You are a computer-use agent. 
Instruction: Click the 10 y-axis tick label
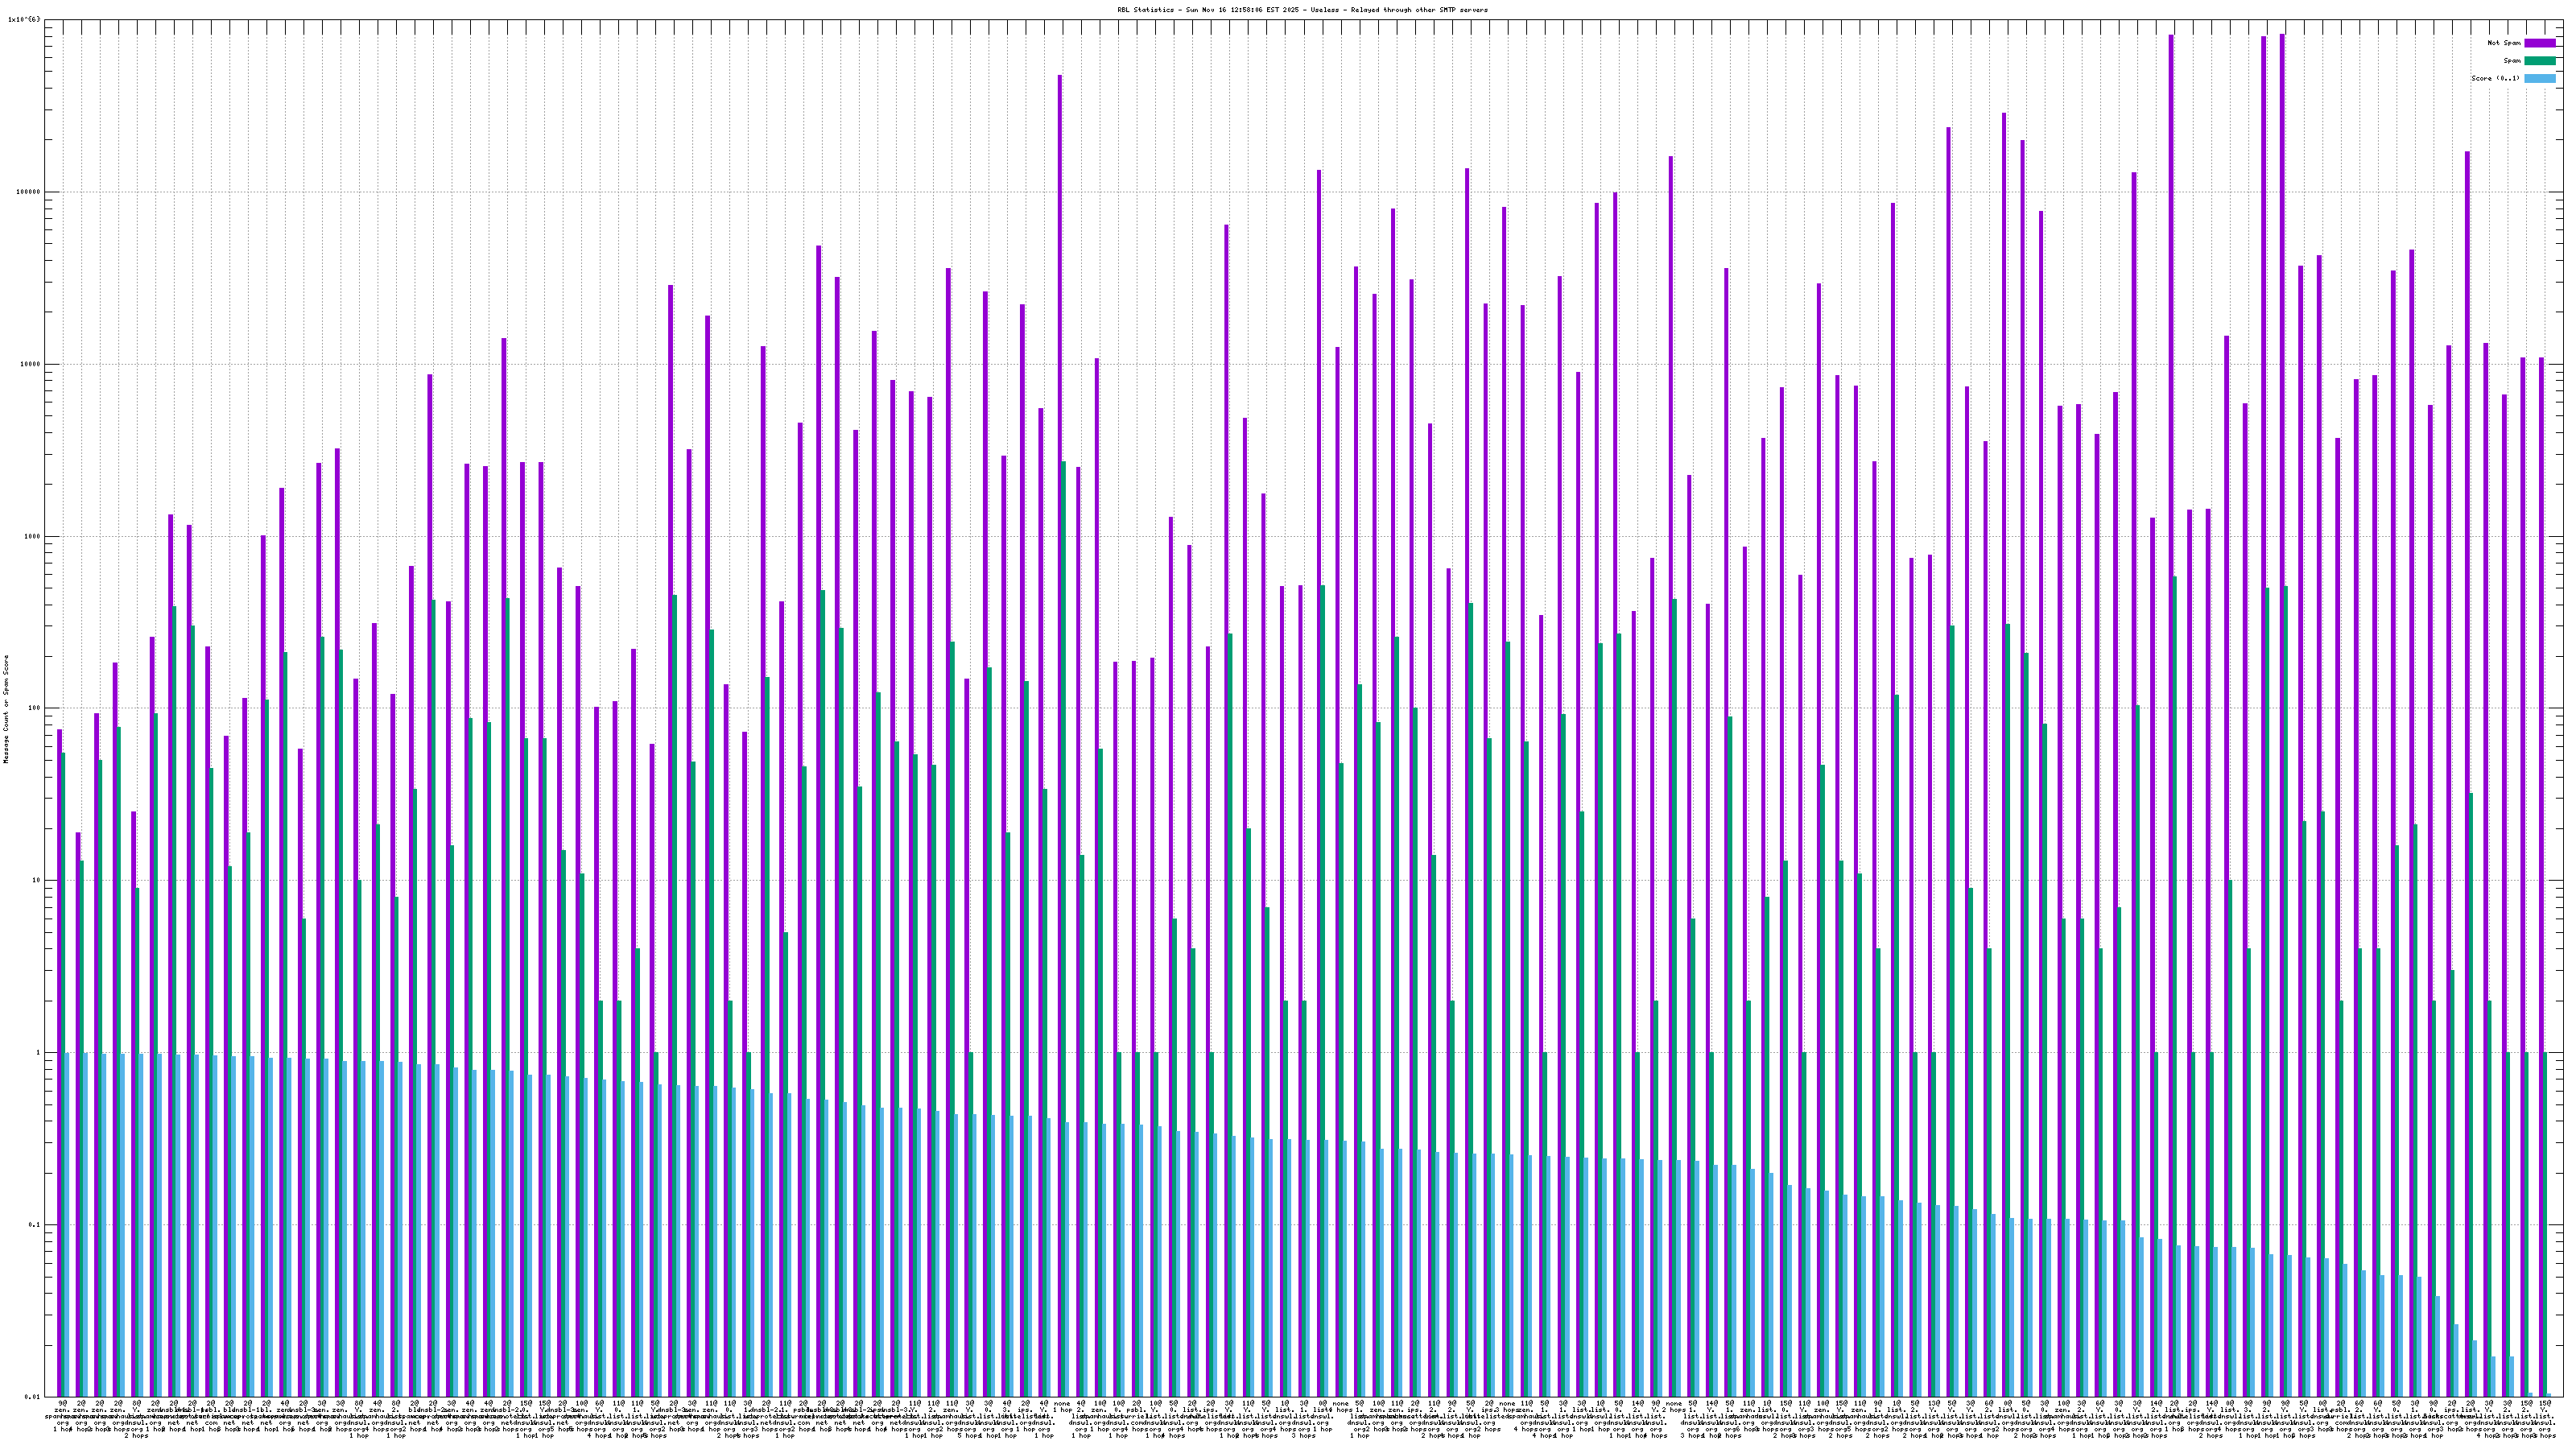click(x=37, y=880)
